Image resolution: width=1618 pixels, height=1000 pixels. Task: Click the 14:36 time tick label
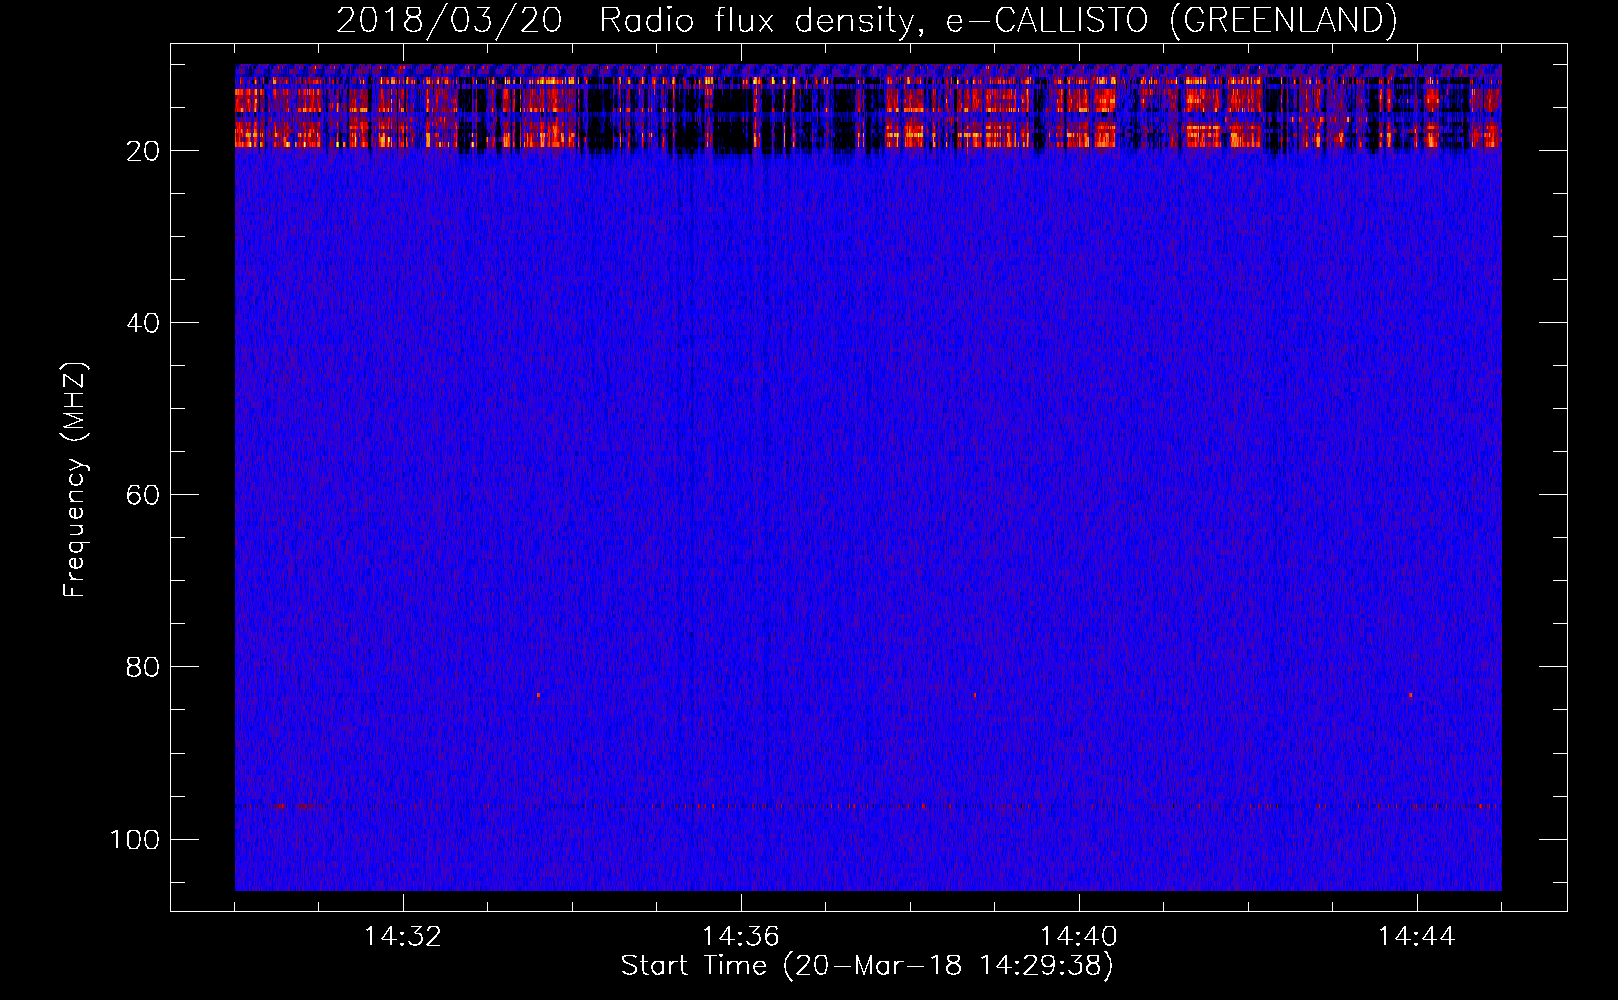click(x=741, y=936)
